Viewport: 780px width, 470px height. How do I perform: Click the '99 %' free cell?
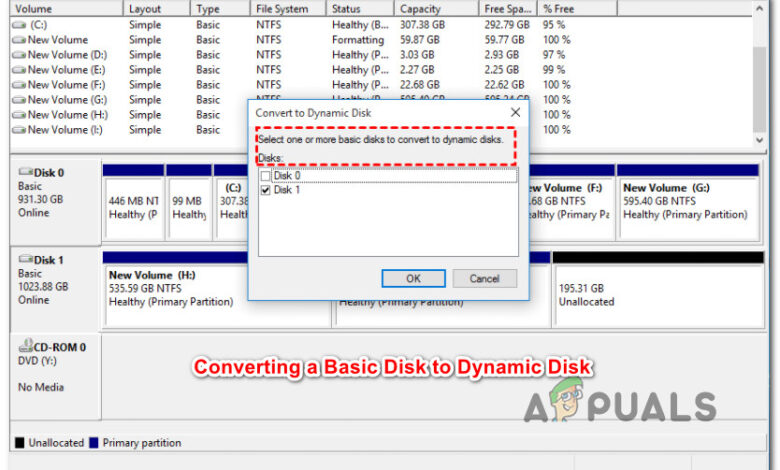click(x=554, y=70)
